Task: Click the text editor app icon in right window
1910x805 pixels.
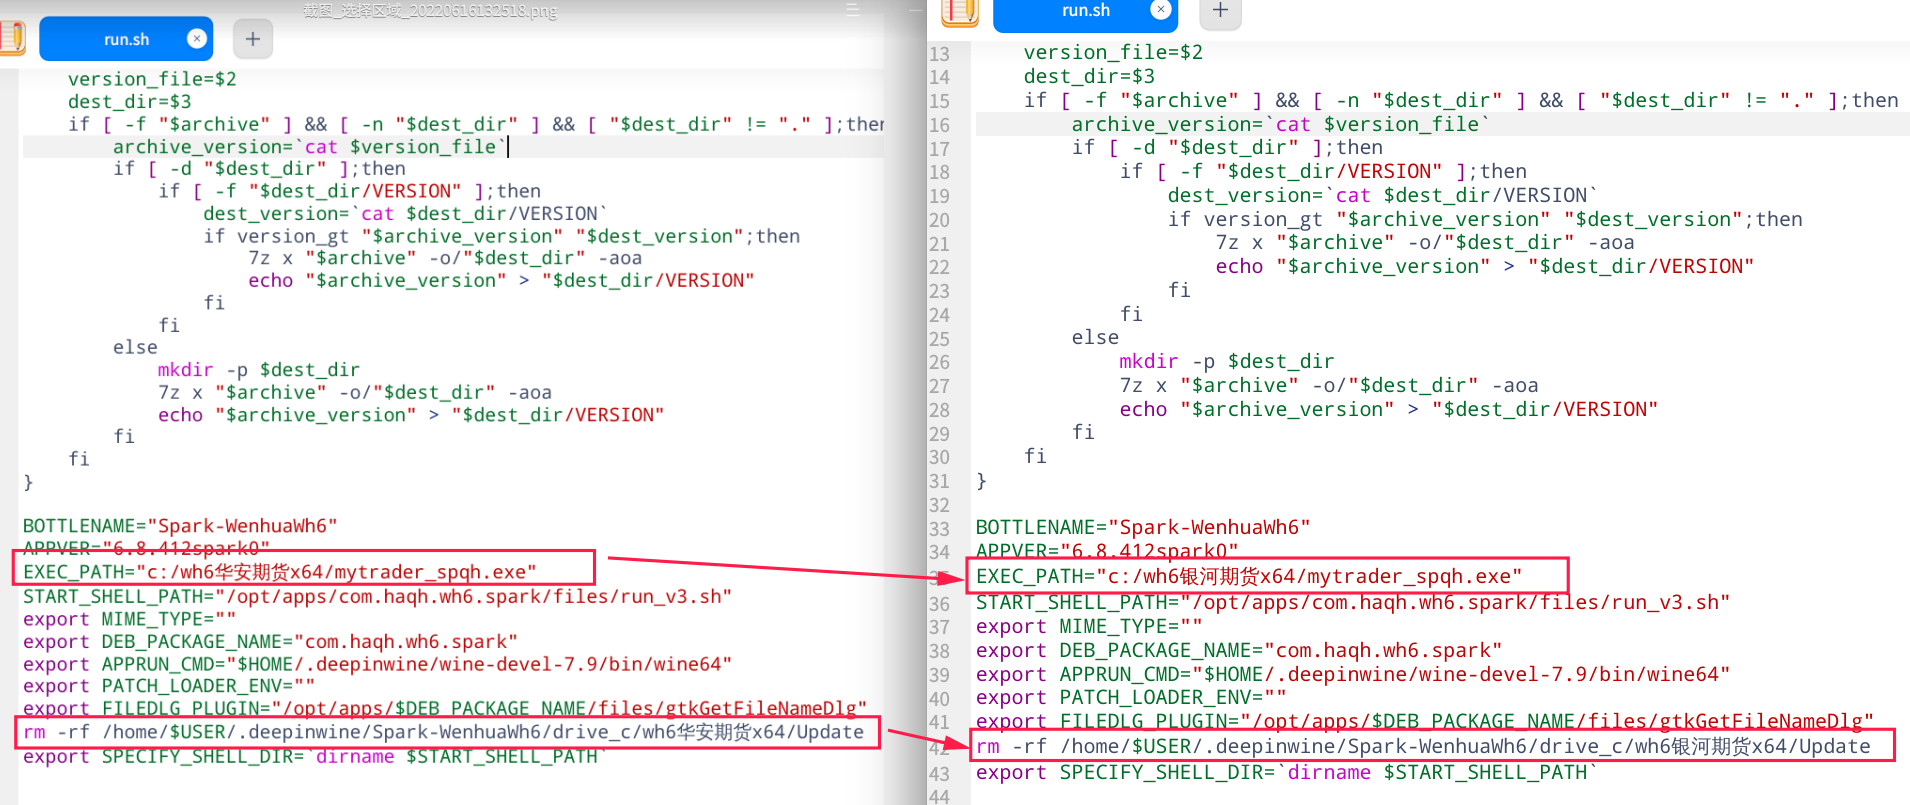Action: click(x=959, y=12)
